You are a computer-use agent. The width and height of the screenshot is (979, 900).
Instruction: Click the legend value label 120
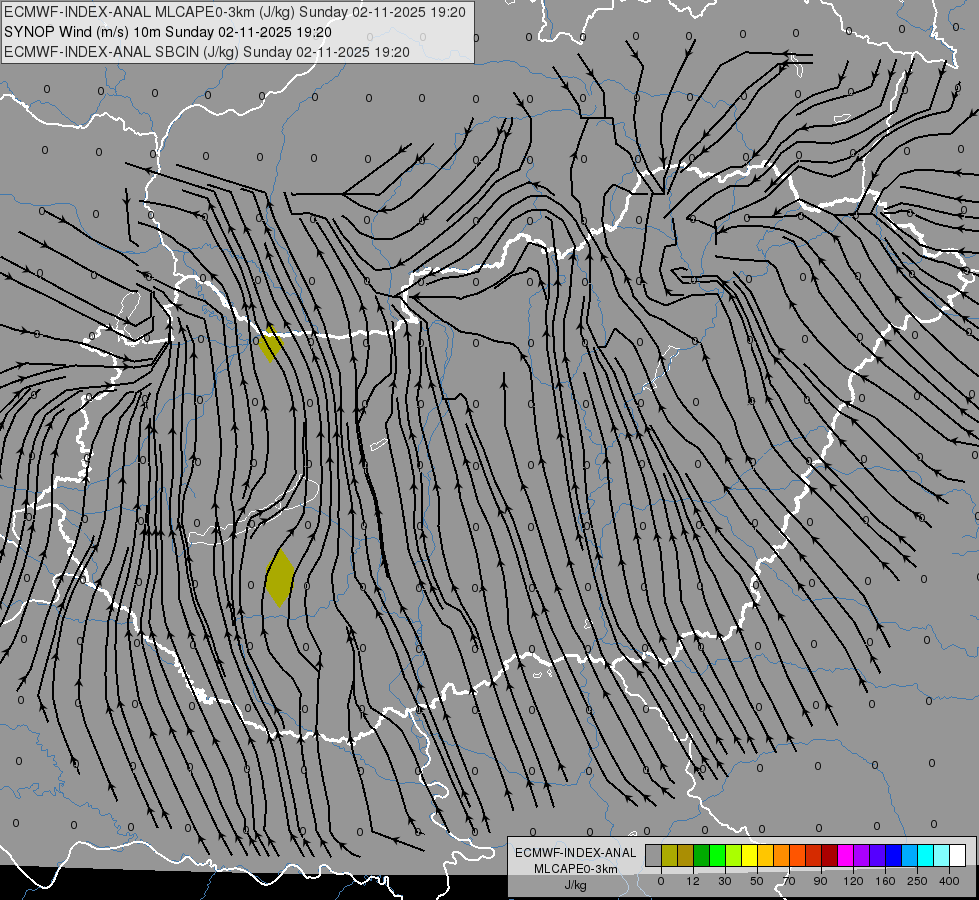(853, 881)
